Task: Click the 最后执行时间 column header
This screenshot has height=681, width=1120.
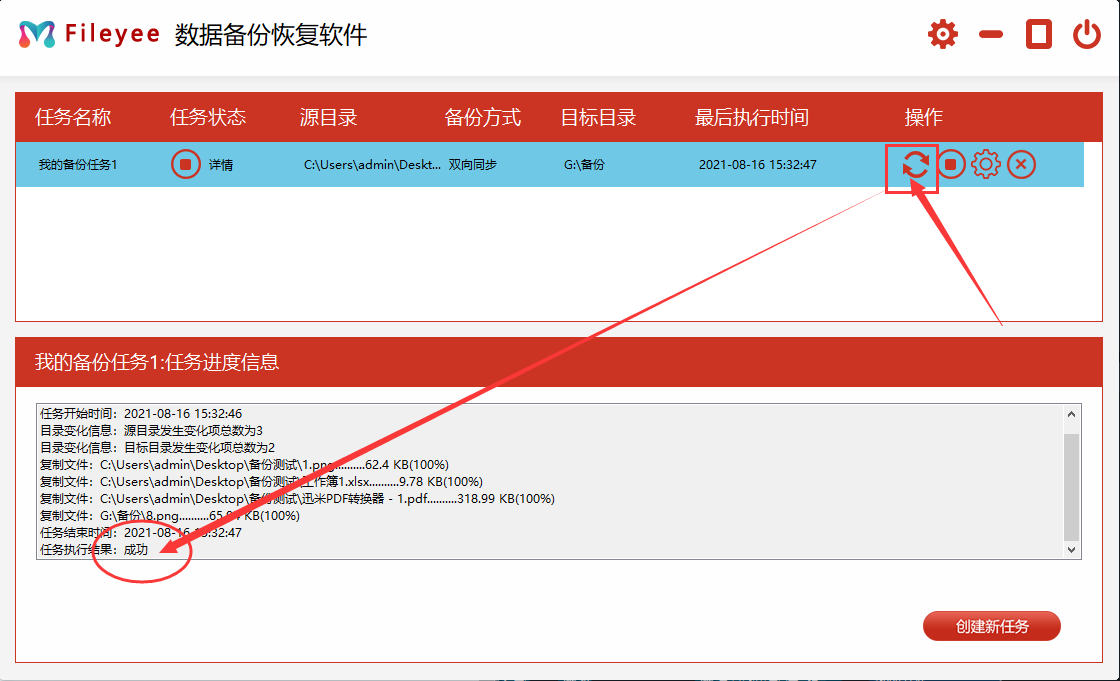Action: pyautogui.click(x=751, y=118)
